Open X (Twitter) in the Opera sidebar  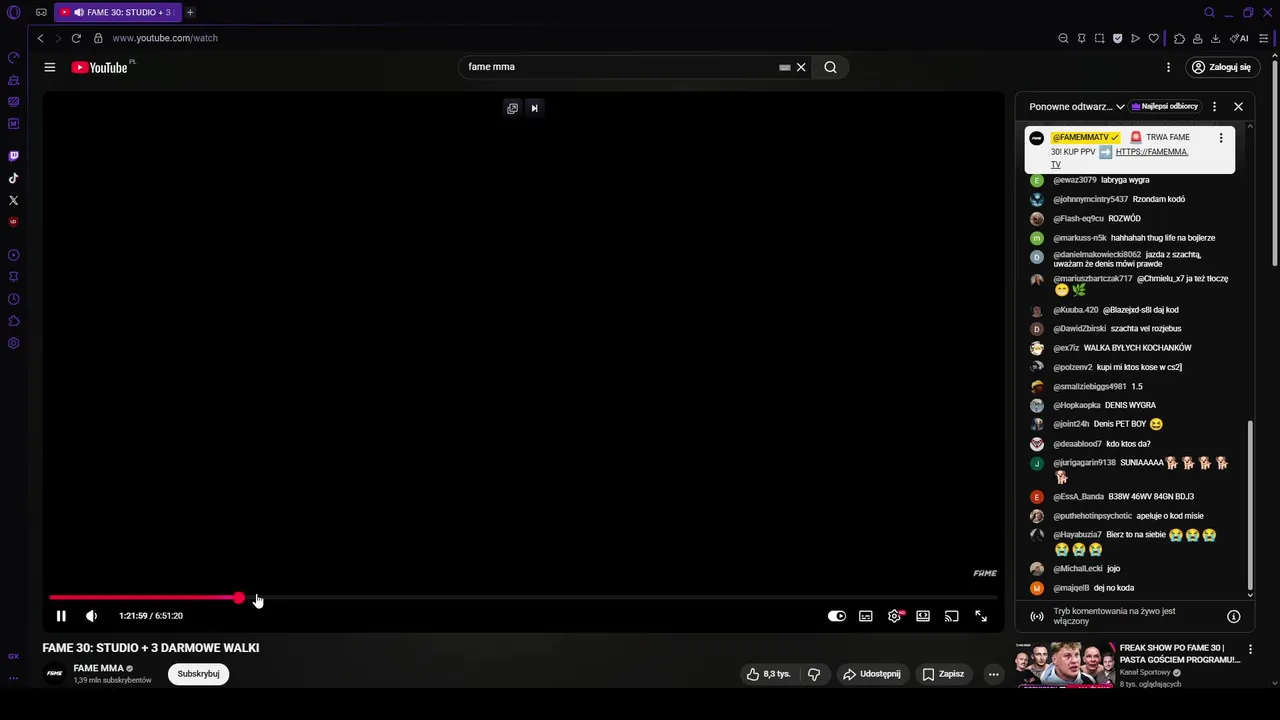[x=14, y=200]
